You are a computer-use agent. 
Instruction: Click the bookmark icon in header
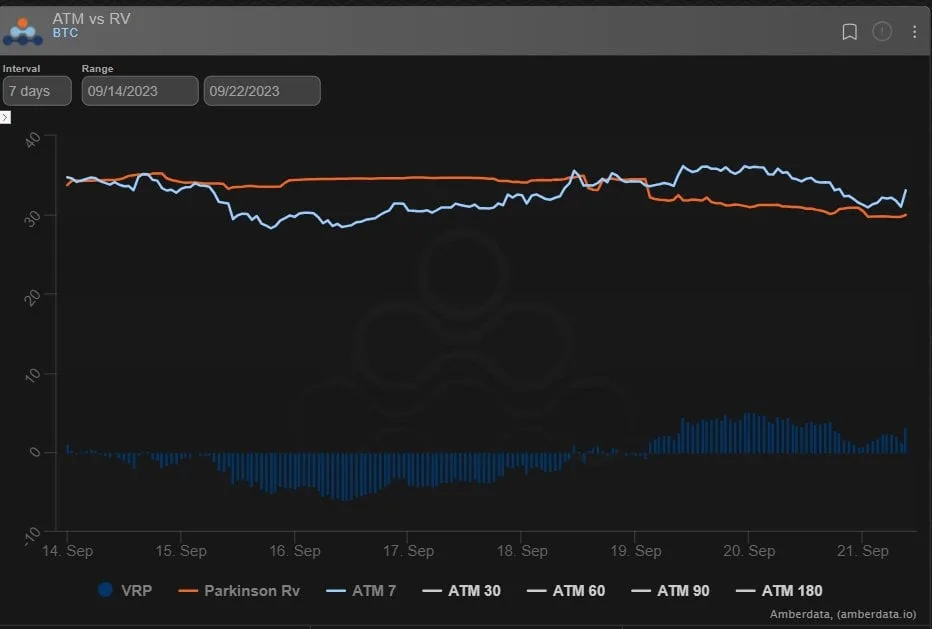pos(849,32)
